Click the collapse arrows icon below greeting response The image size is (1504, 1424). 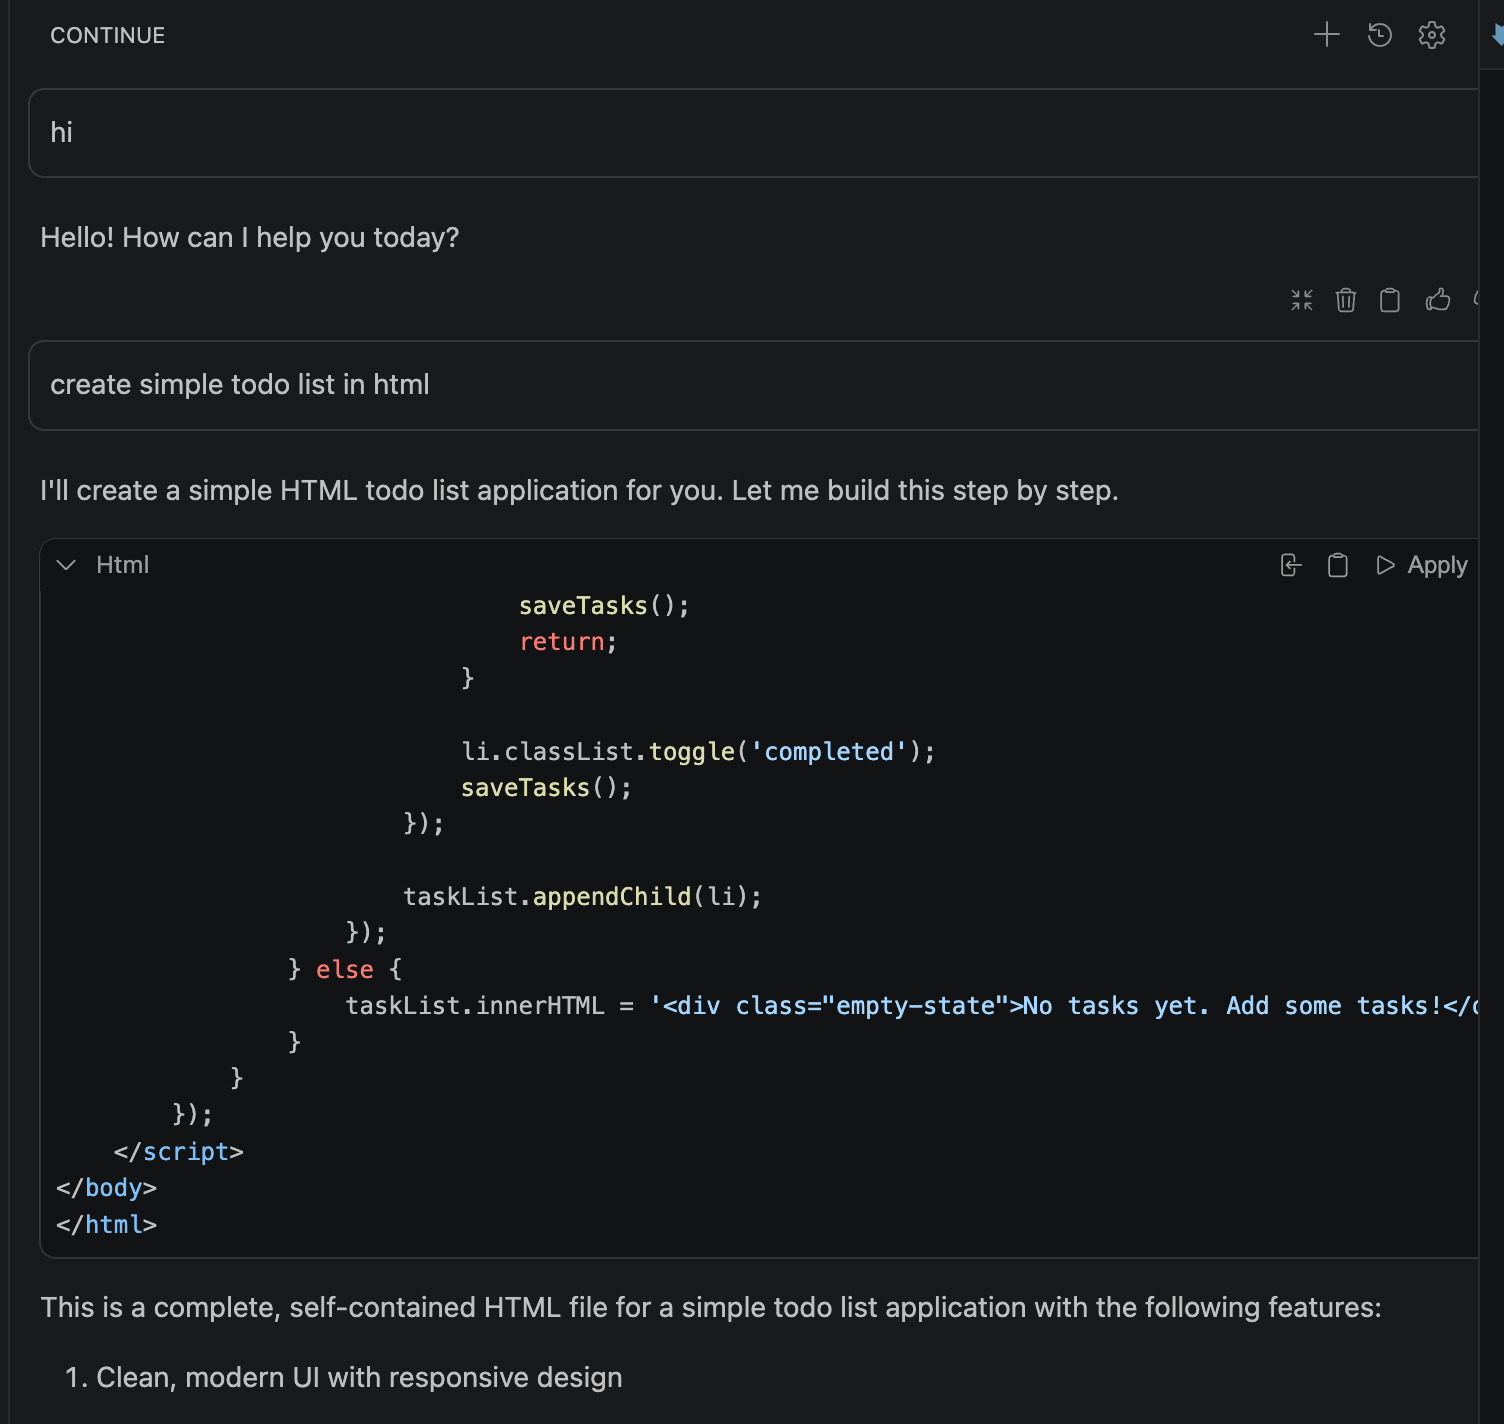click(1301, 300)
